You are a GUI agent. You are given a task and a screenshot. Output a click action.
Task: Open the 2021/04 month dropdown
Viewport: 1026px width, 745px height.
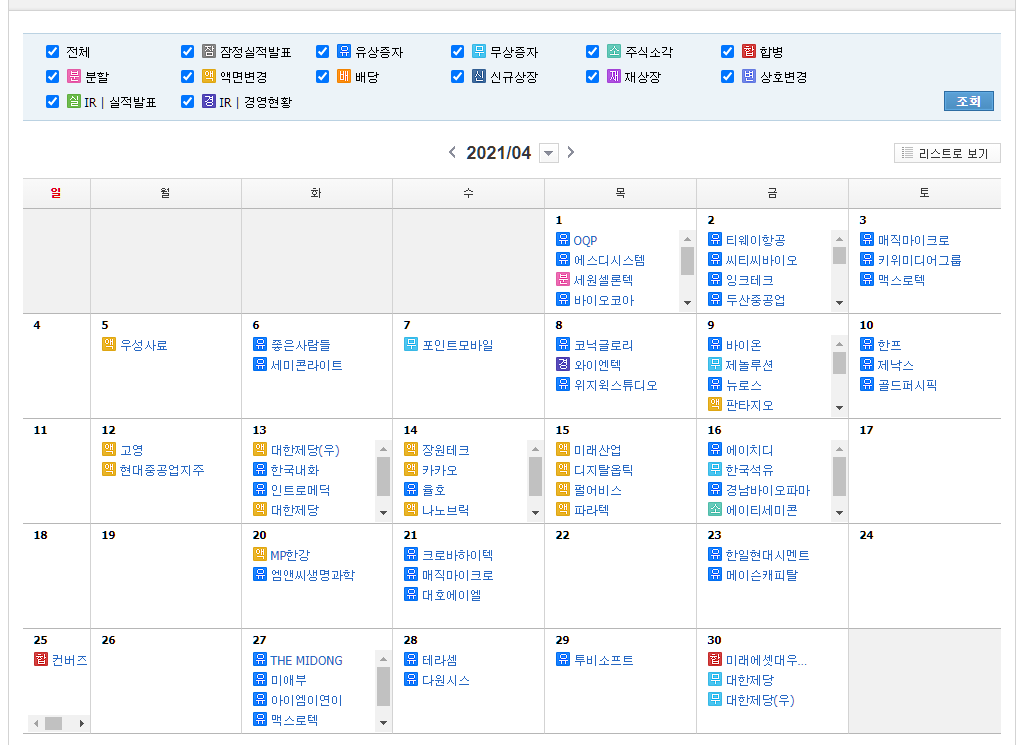(548, 153)
